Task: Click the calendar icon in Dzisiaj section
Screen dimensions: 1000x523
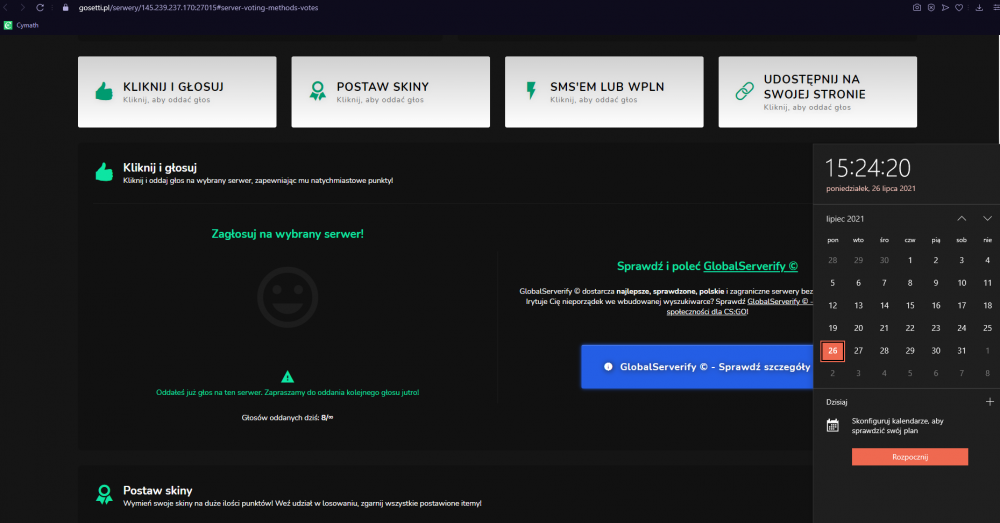Action: [832, 425]
